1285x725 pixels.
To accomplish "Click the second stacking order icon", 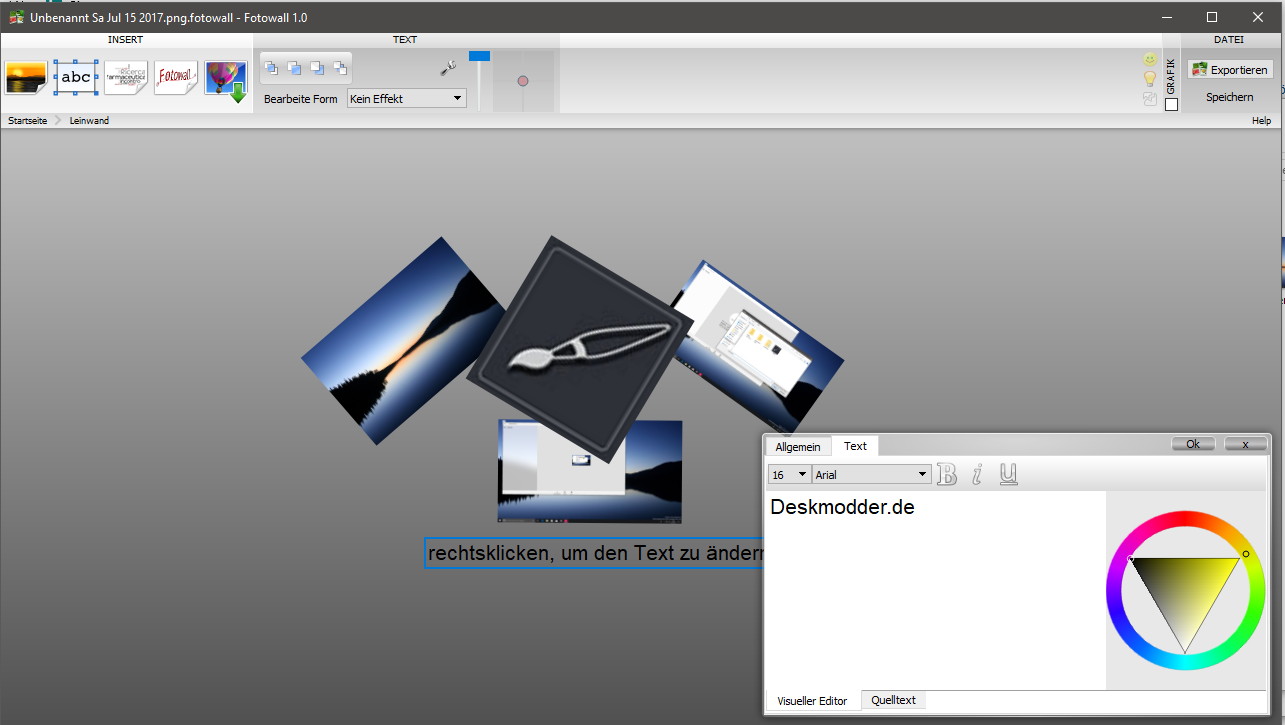I will pyautogui.click(x=294, y=68).
